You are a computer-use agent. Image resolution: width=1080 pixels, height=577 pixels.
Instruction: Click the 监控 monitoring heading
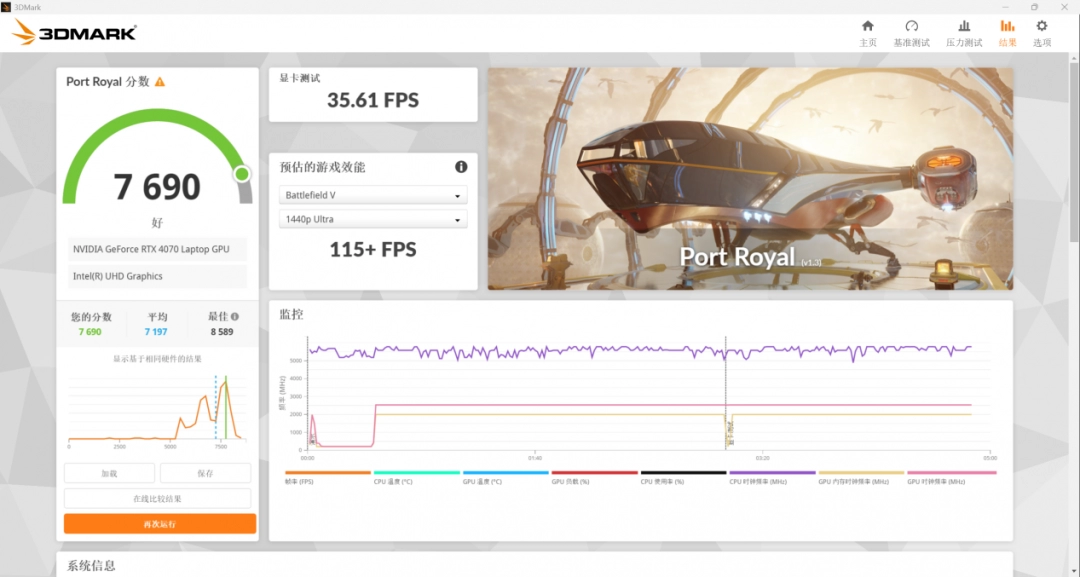click(291, 314)
